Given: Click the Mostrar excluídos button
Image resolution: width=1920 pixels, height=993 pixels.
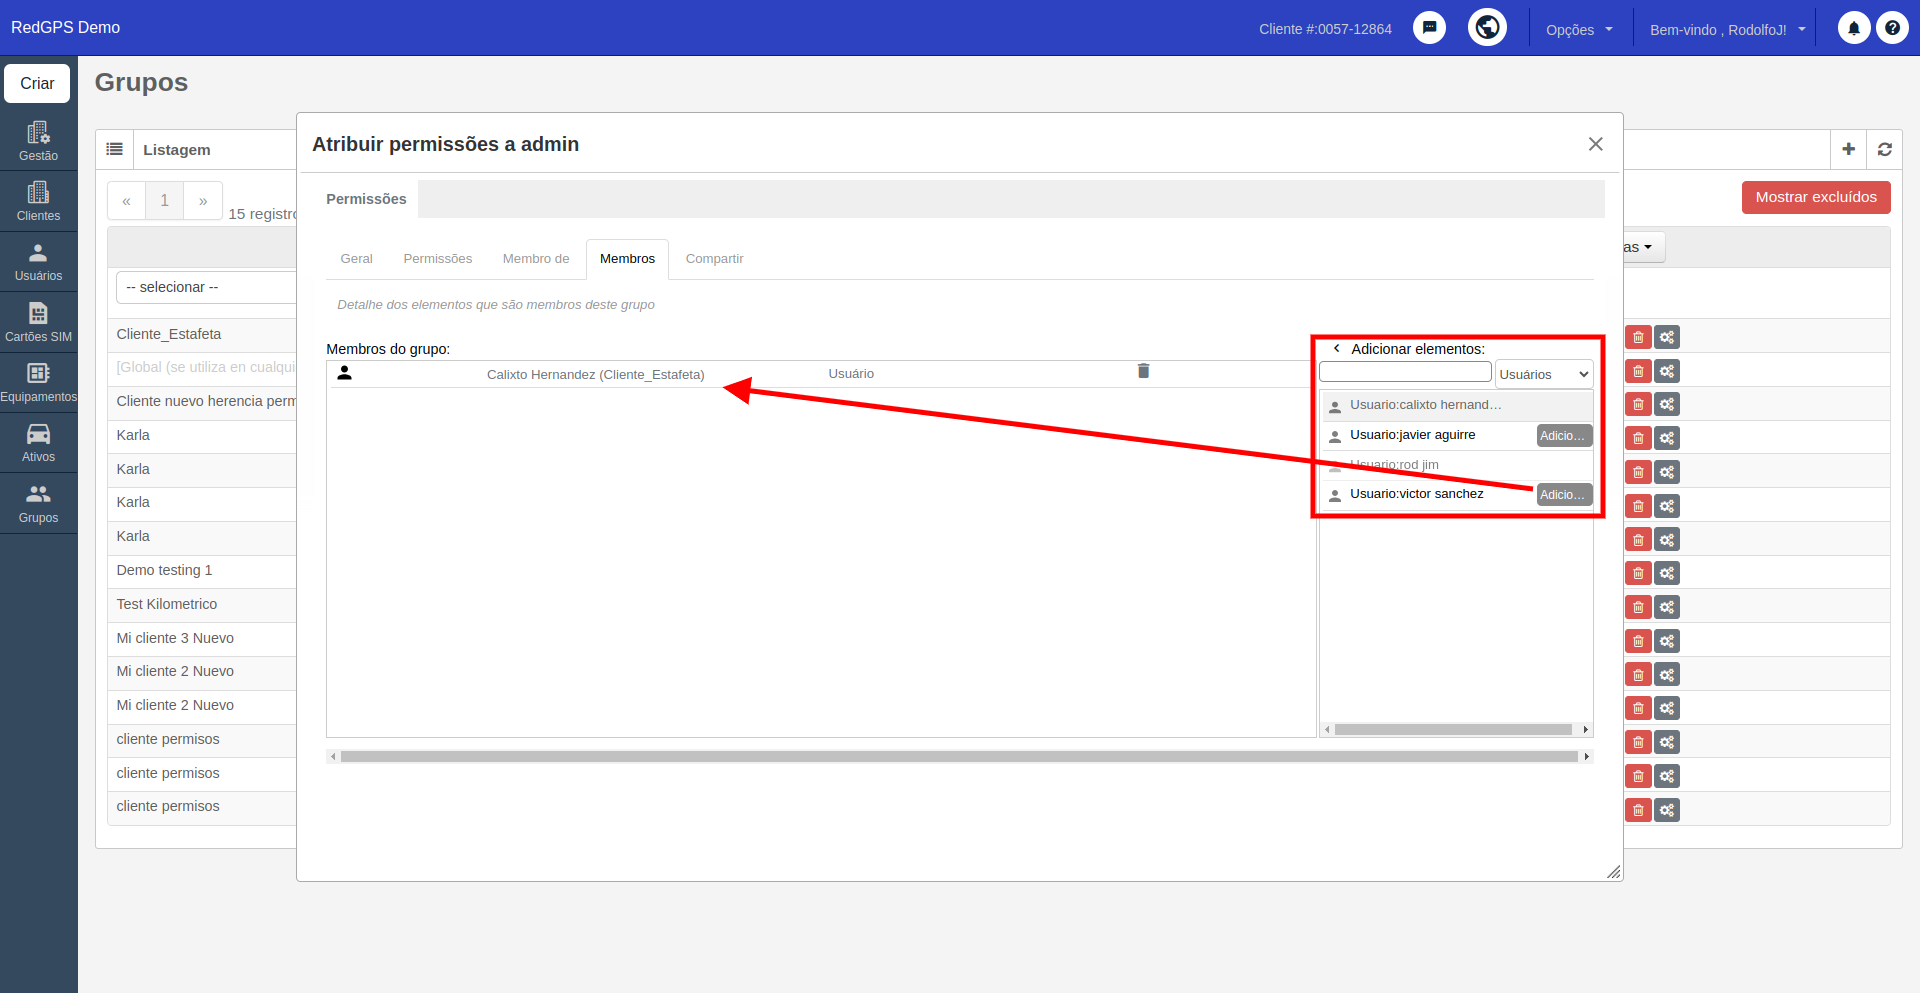Looking at the screenshot, I should click(1816, 197).
